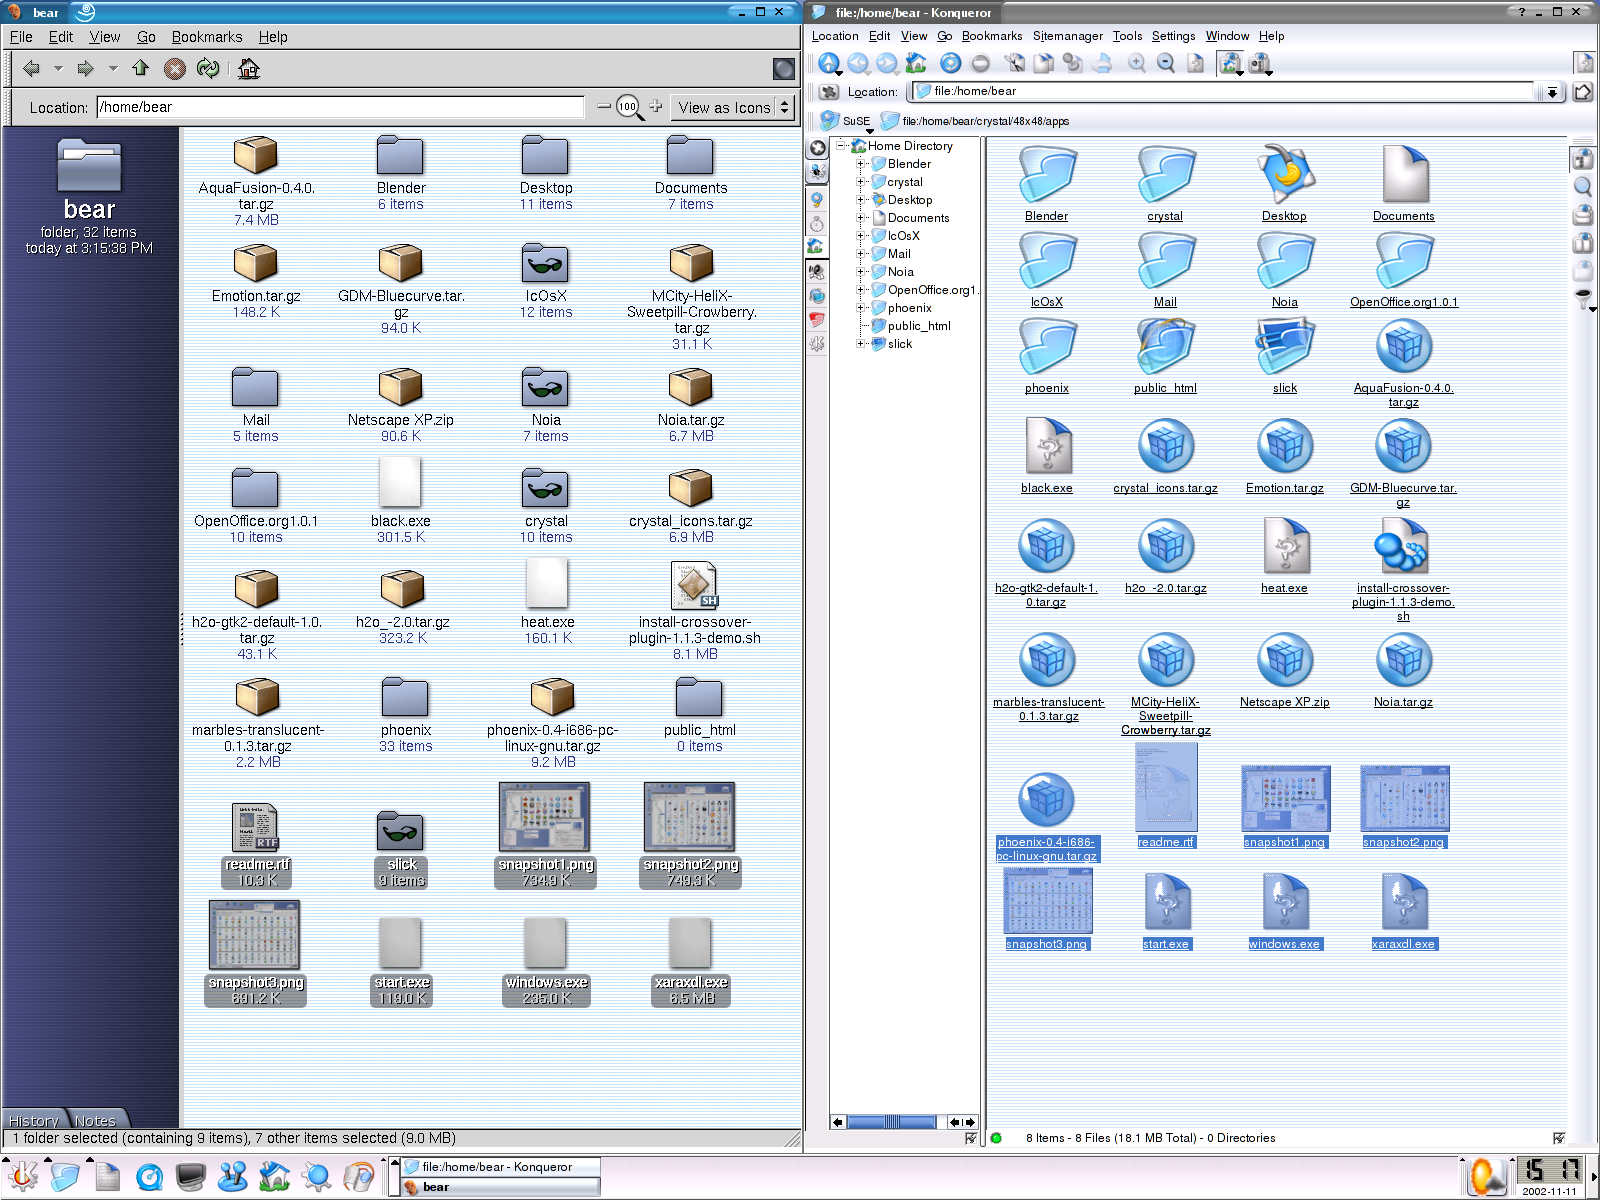
Task: Open readme.rtf link in Konqueror
Action: 1165,842
